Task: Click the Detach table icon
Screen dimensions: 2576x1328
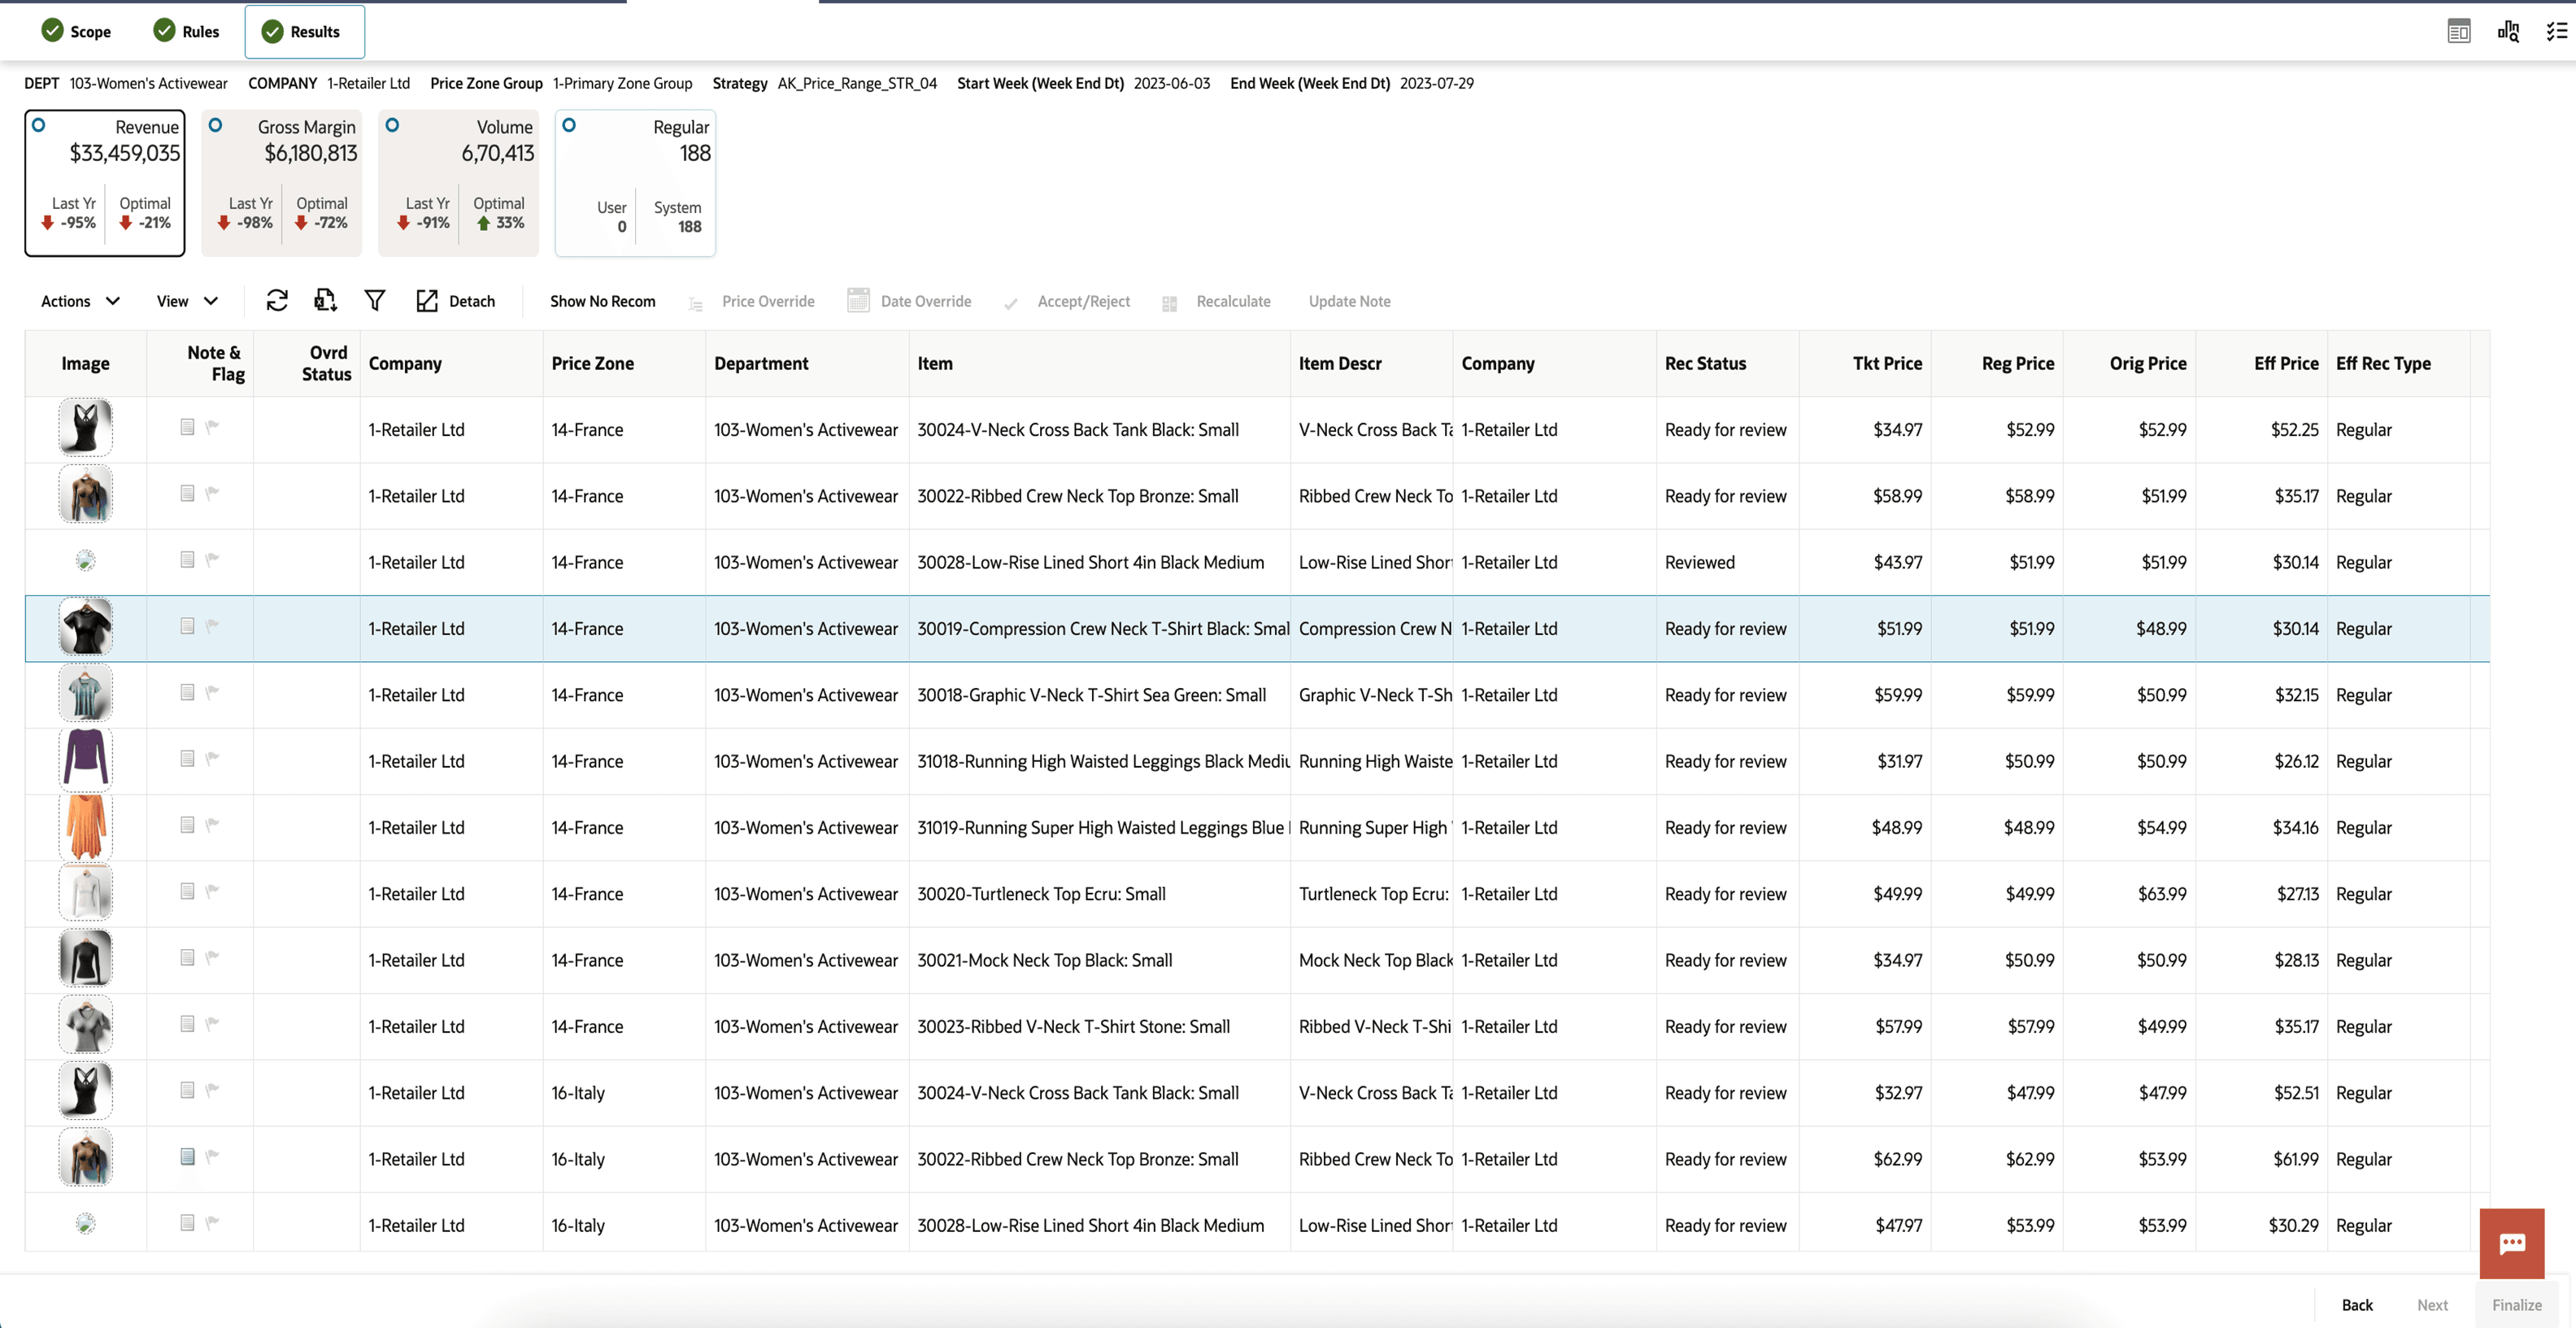Action: (427, 301)
